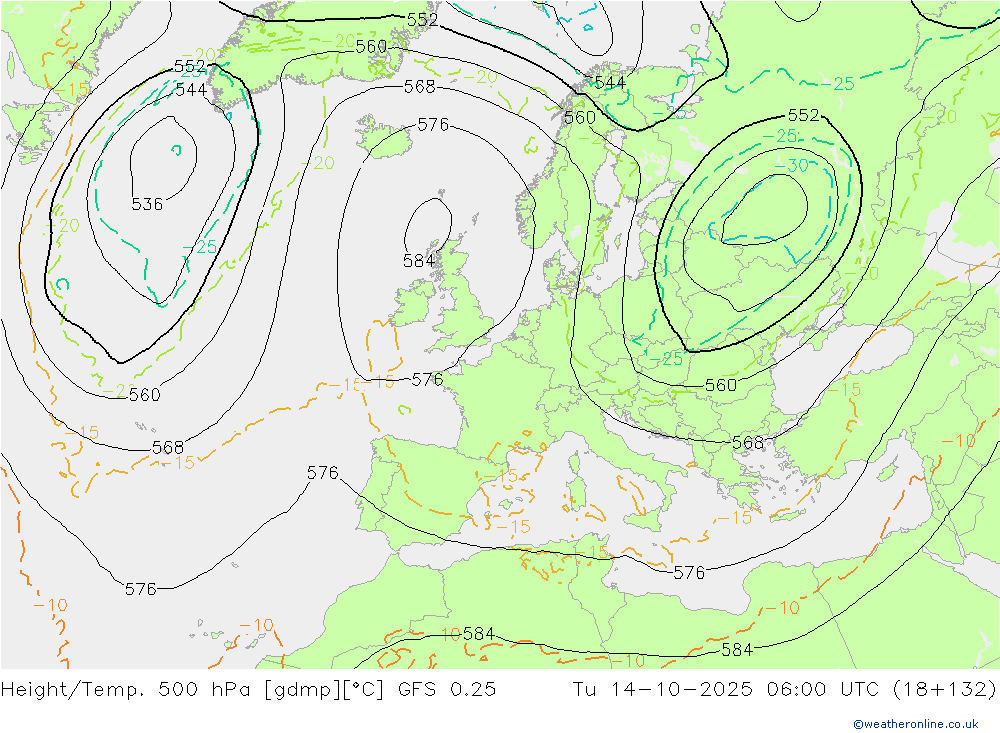Click the '[gdmp][°C]' units text
Viewport: 1000px width, 733px height.
(x=324, y=690)
